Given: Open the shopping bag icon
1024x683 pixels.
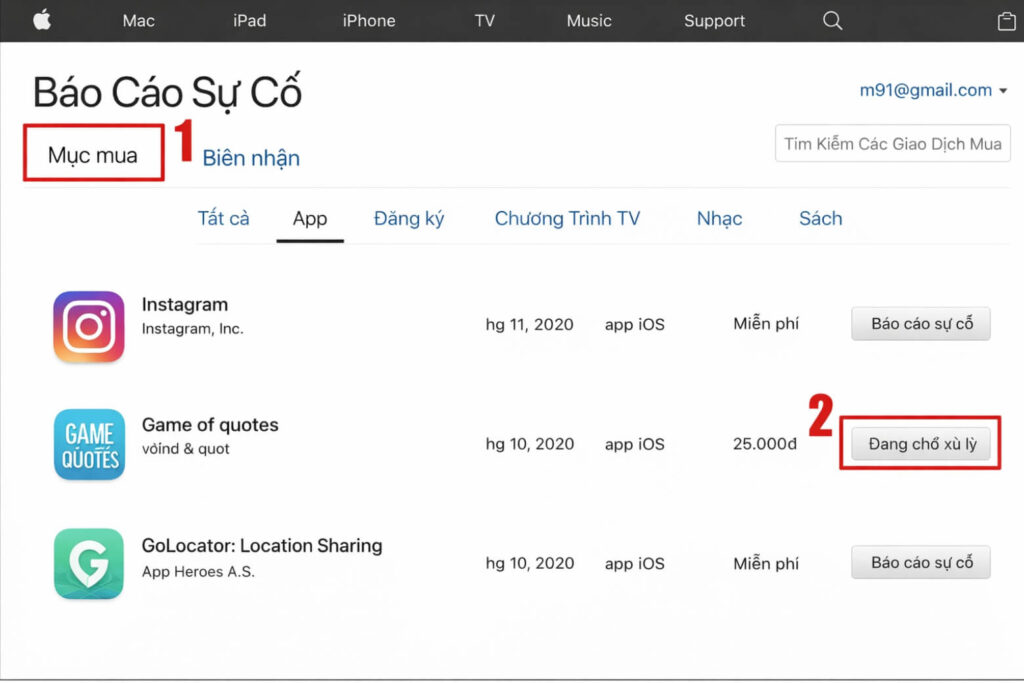Looking at the screenshot, I should click(x=1006, y=21).
